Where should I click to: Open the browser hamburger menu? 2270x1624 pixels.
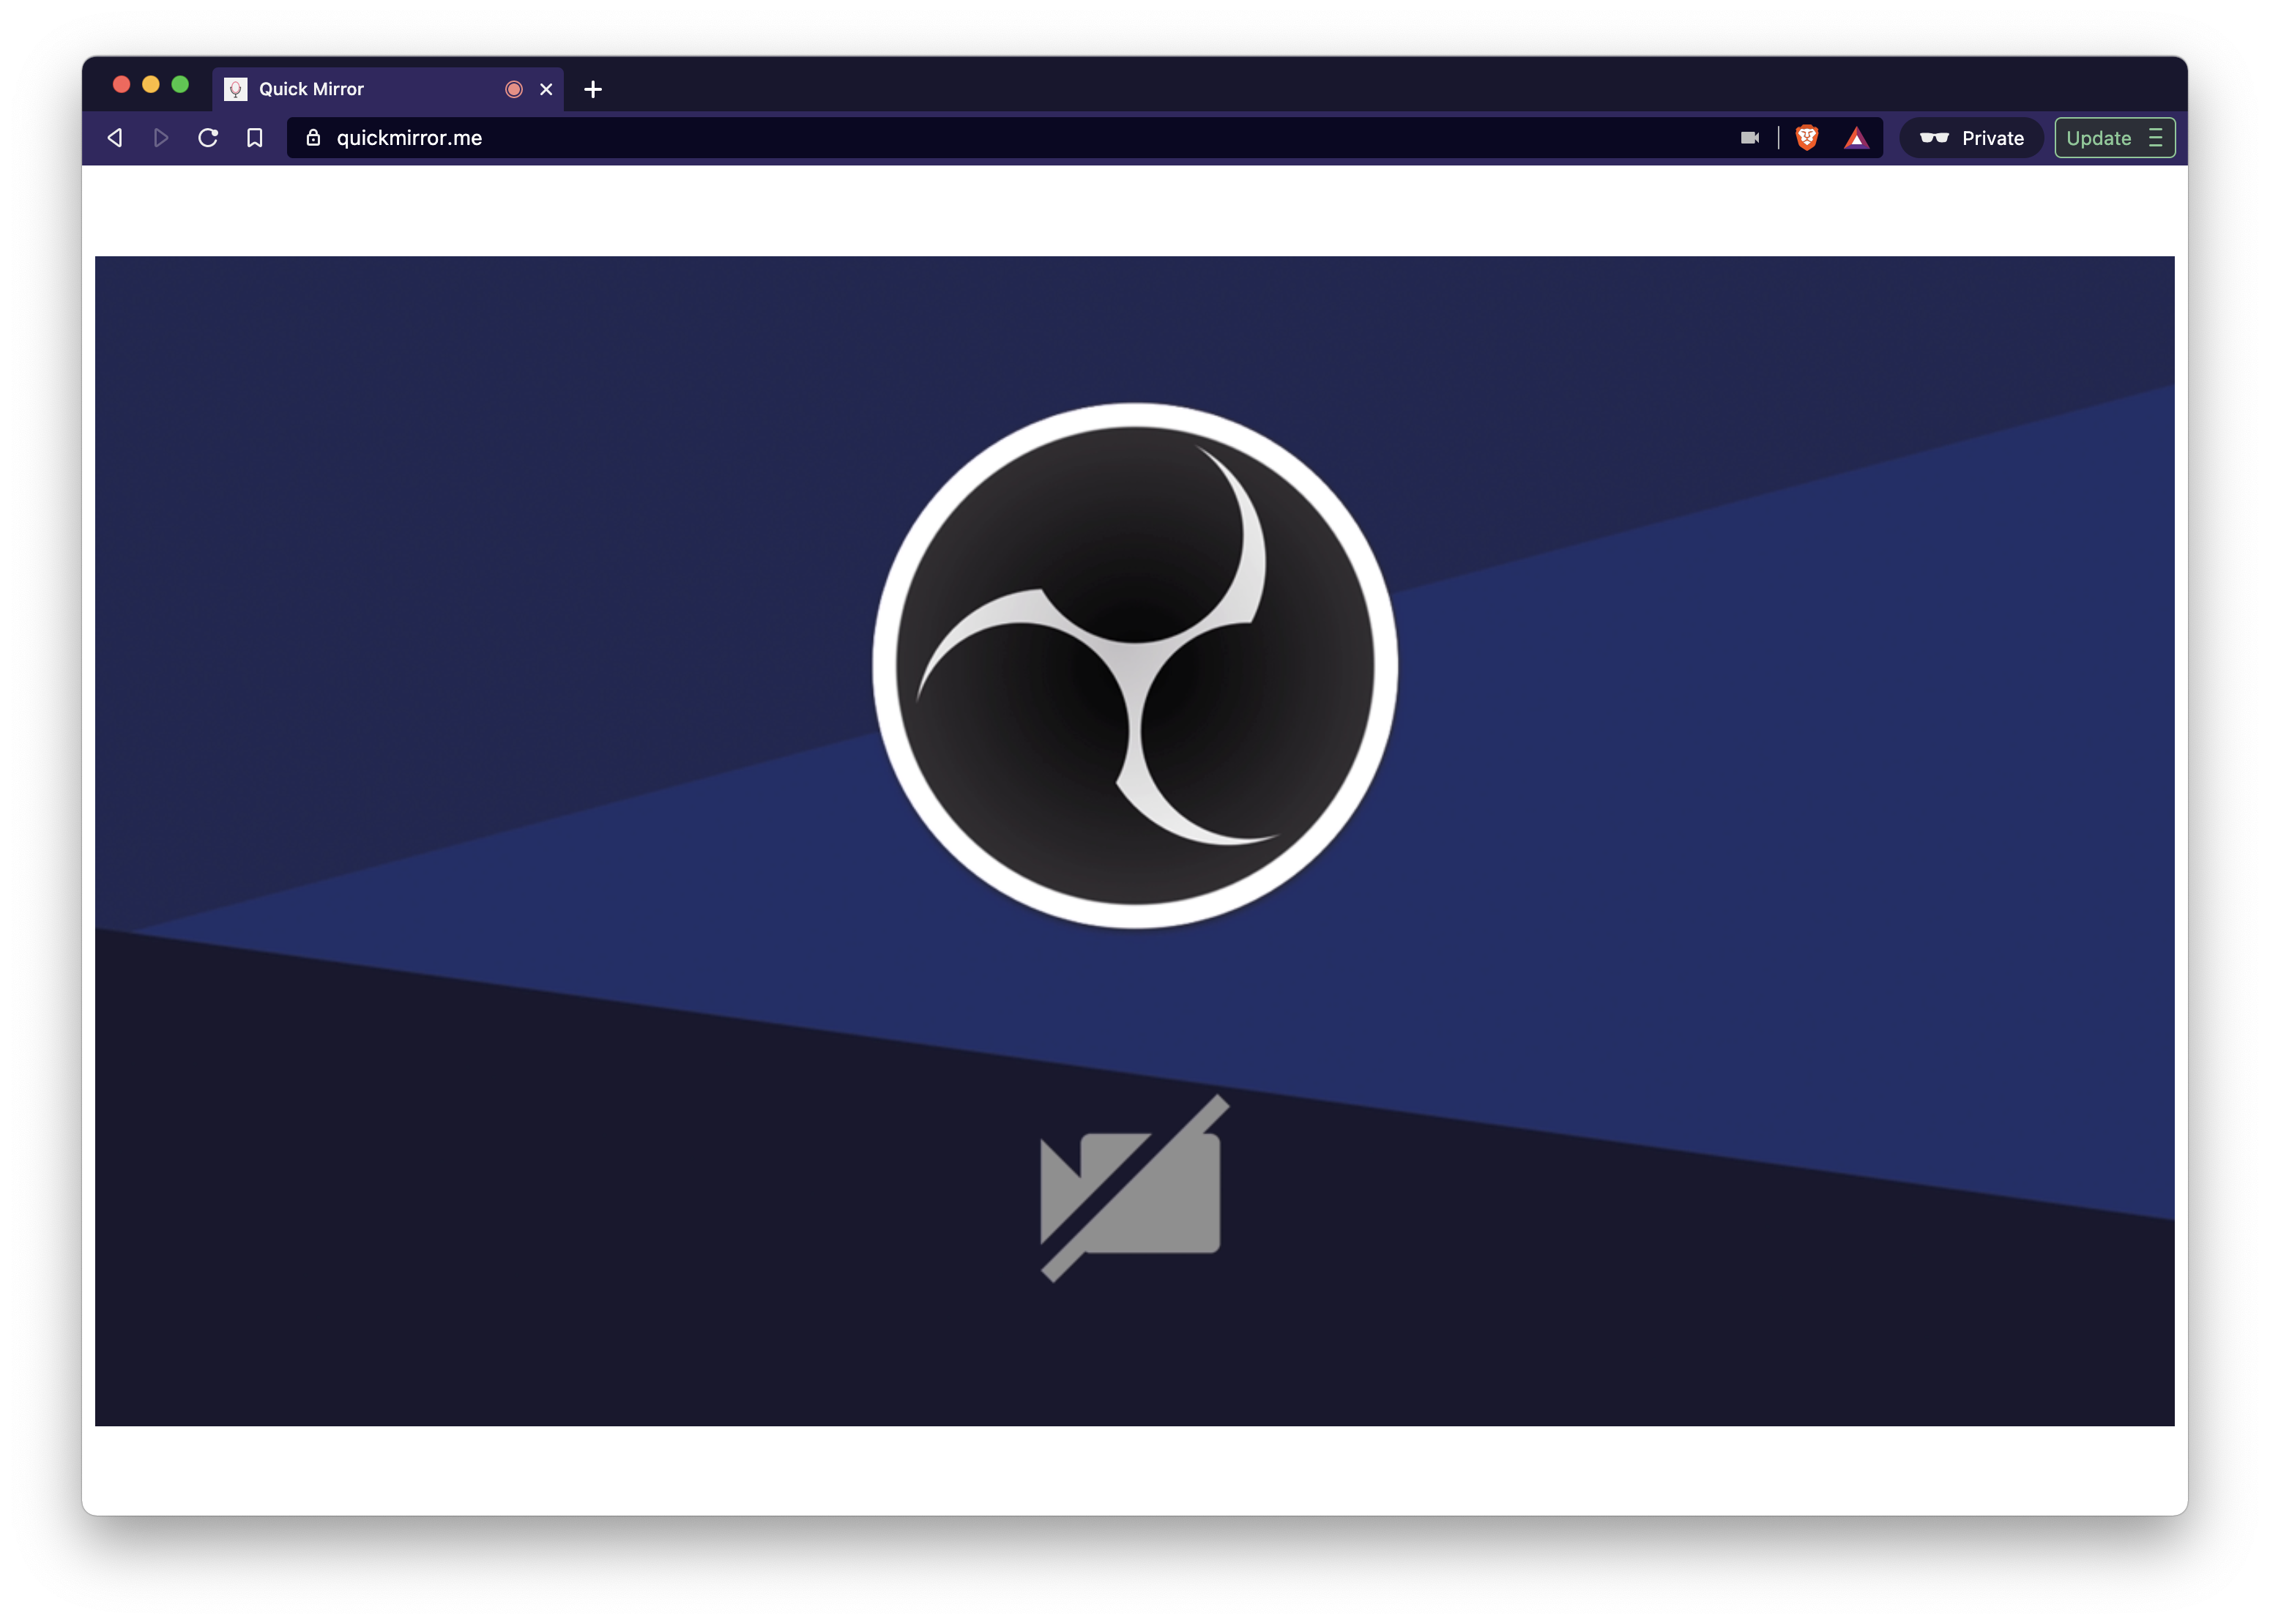point(2156,138)
